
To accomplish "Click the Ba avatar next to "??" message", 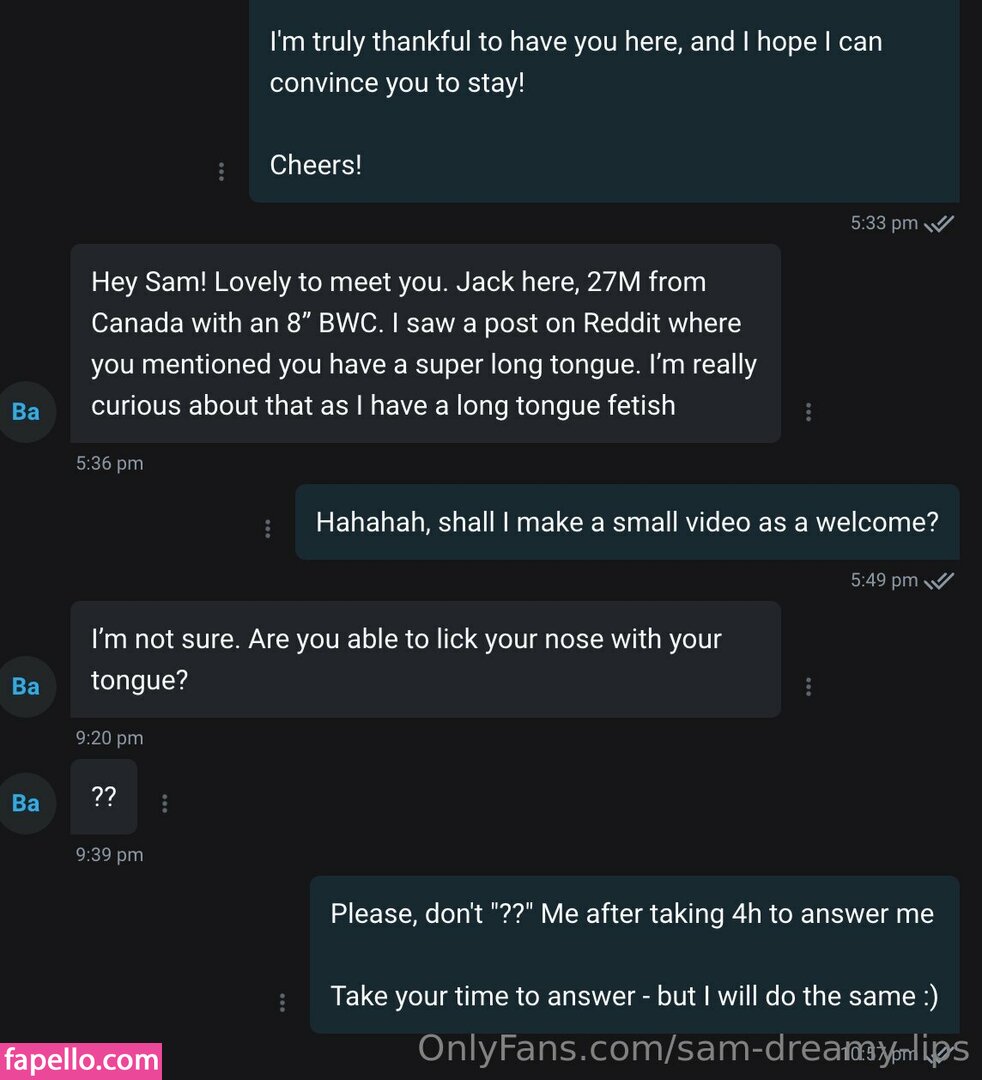I will (x=26, y=803).
